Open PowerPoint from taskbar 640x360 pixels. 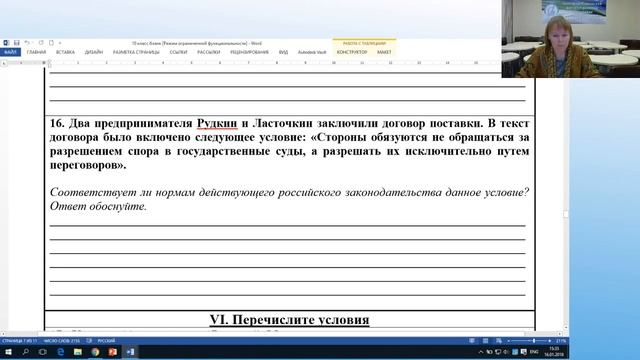click(x=113, y=352)
